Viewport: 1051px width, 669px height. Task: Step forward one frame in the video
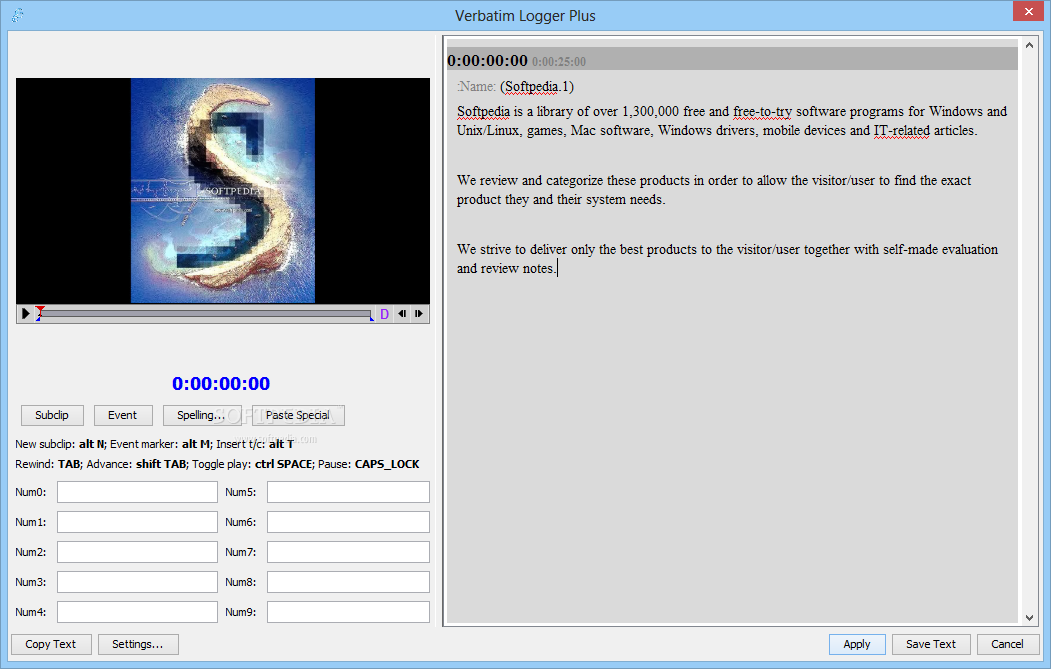point(419,313)
